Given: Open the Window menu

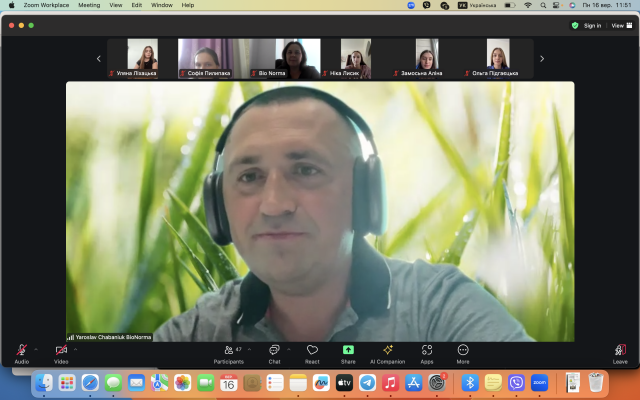Looking at the screenshot, I should 162,5.
